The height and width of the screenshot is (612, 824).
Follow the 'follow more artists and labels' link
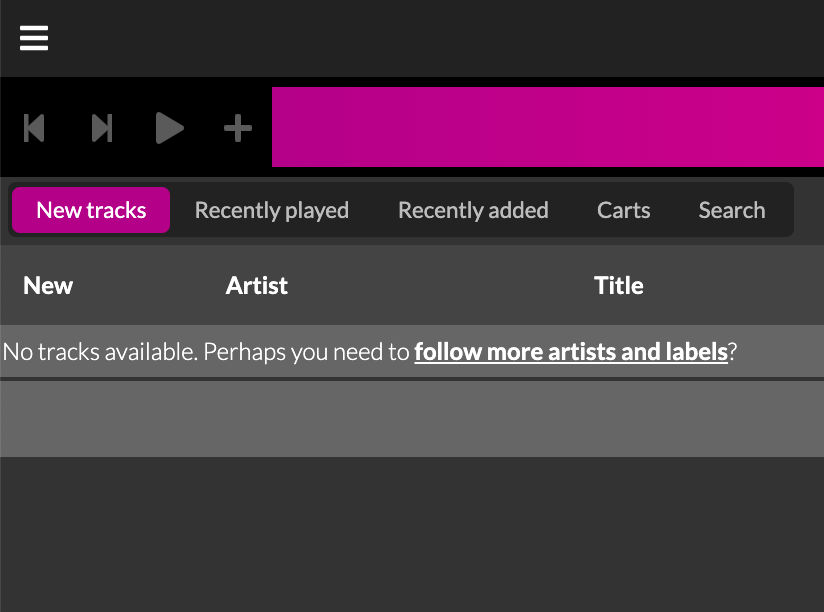570,352
